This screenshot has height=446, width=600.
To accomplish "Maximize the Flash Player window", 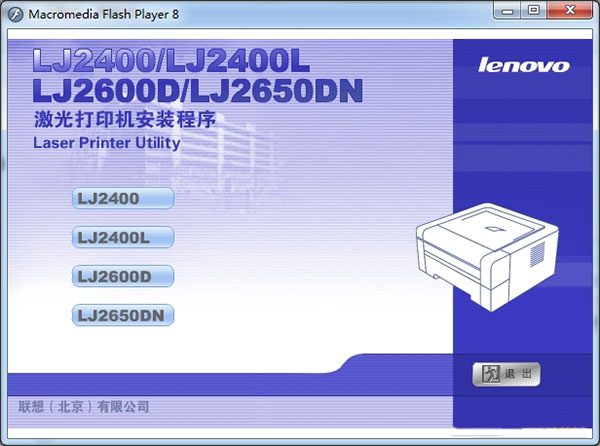I will click(x=534, y=10).
